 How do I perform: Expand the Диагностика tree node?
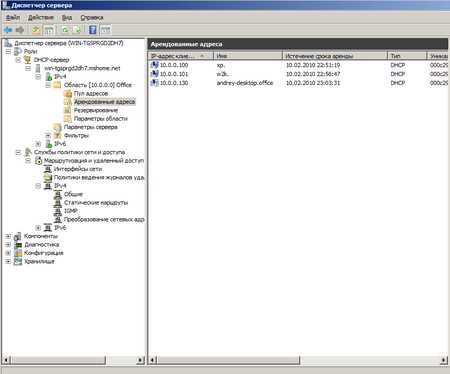click(8, 244)
